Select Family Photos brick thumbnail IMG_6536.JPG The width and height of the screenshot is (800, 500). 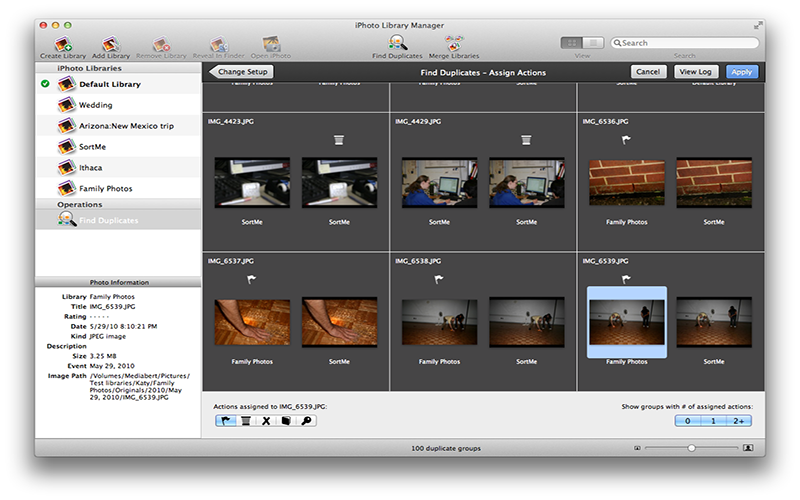(x=627, y=183)
